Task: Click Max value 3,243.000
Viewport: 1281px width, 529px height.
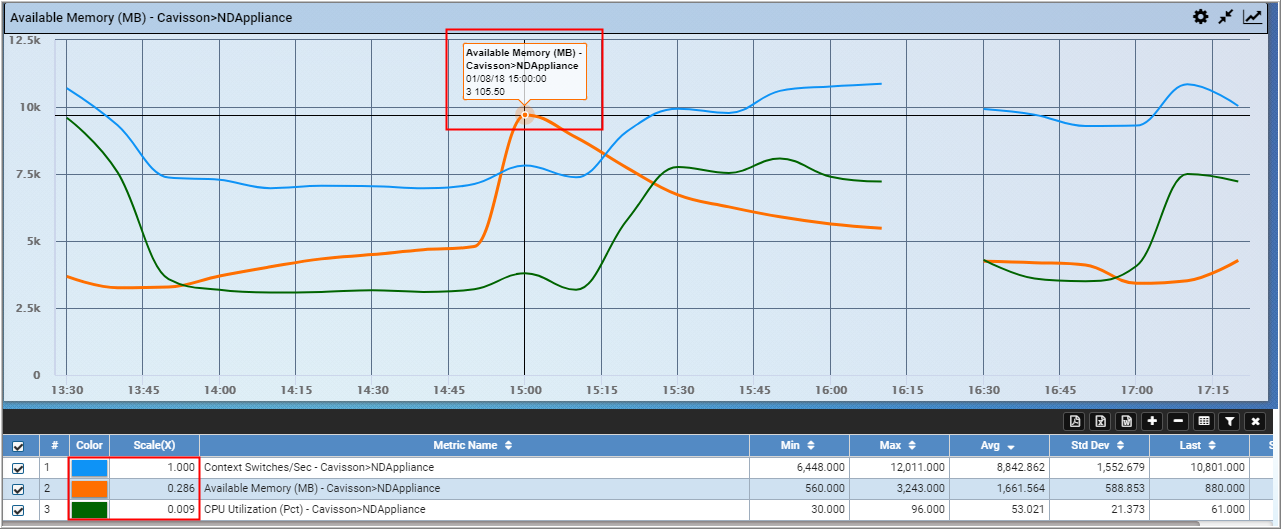Action: [921, 488]
